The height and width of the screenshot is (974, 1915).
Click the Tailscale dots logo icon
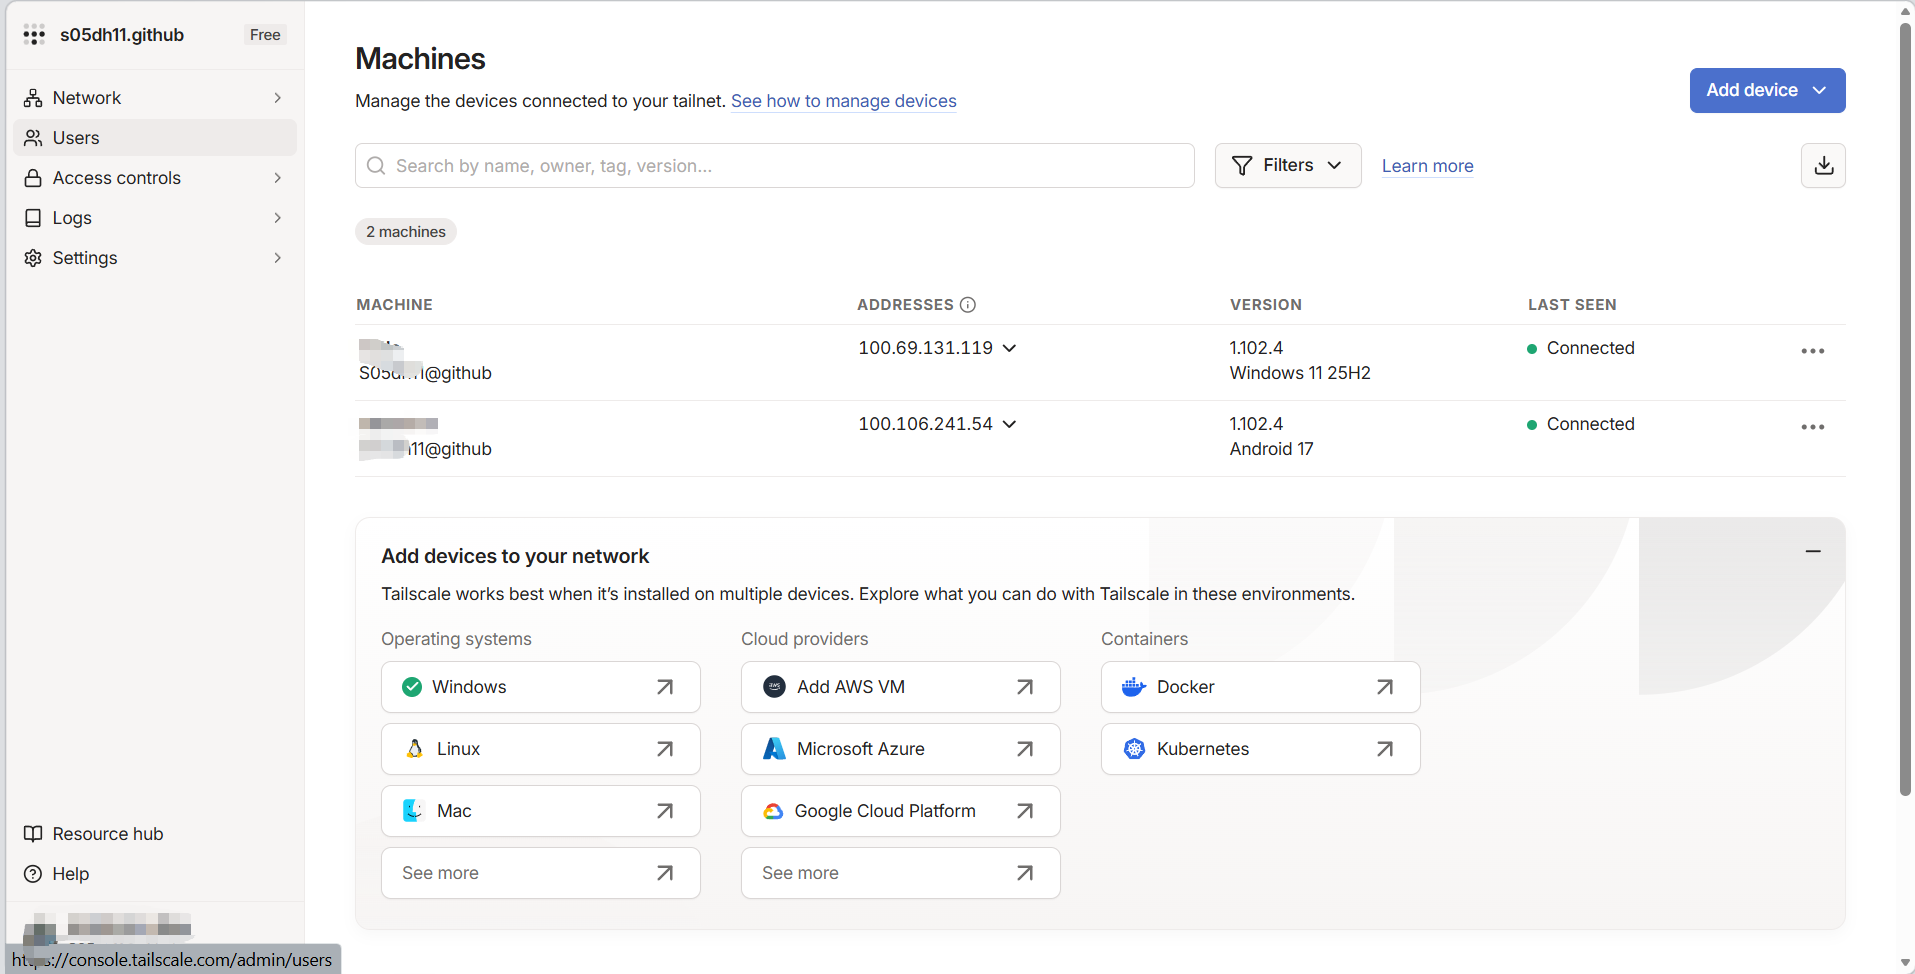(x=34, y=35)
